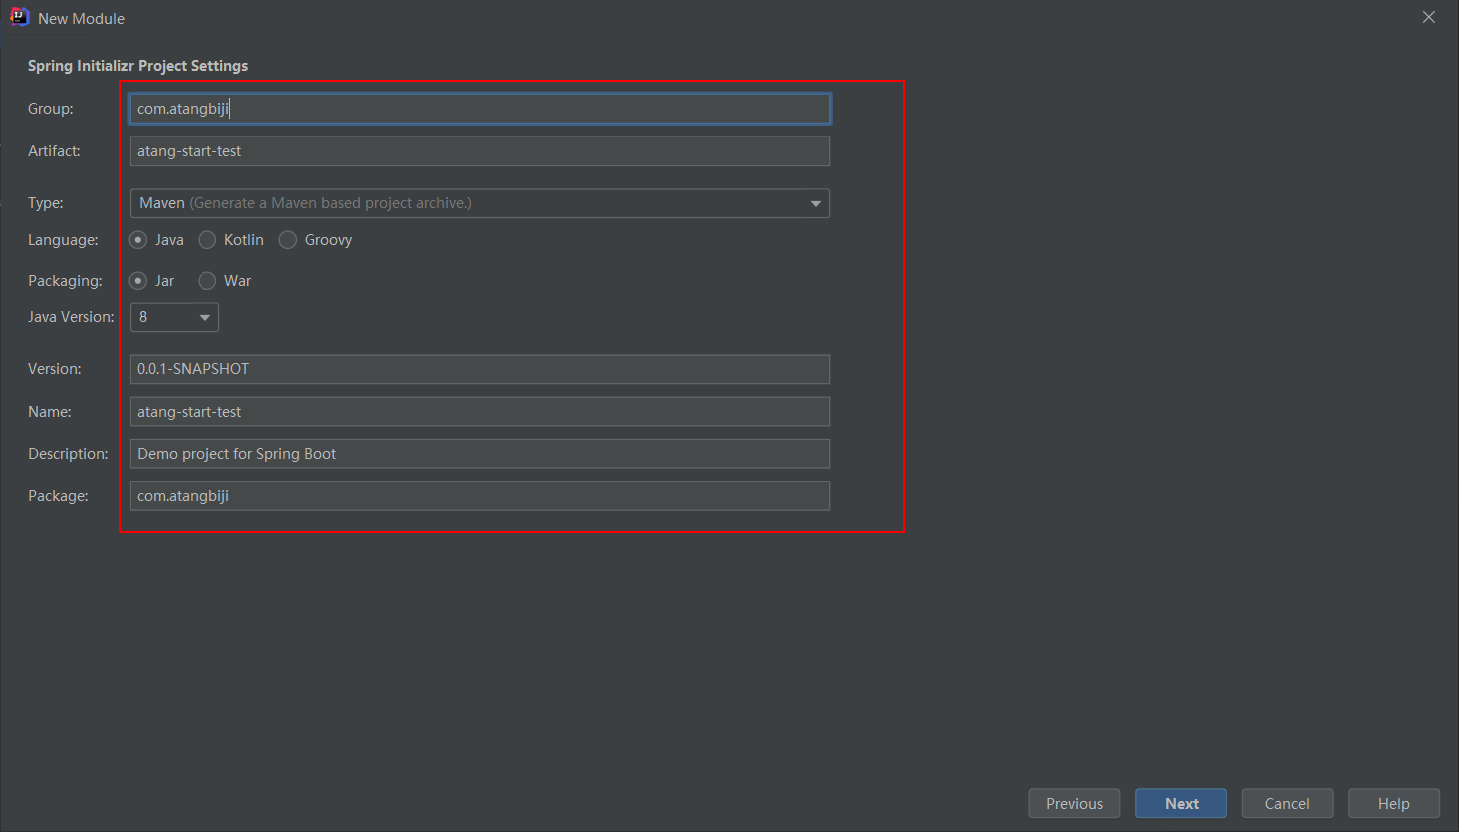Viewport: 1459px width, 832px height.
Task: Open the Type dropdown showing Maven
Action: (x=480, y=203)
